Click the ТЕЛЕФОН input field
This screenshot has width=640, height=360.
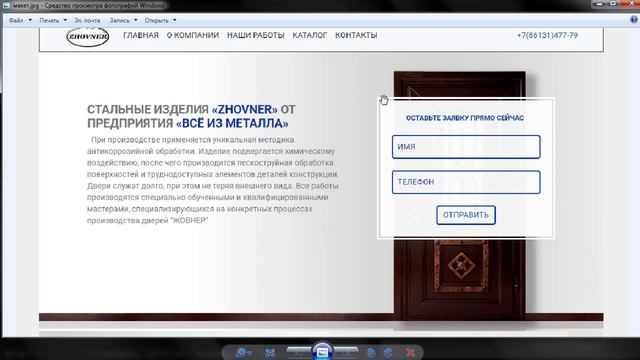point(466,182)
